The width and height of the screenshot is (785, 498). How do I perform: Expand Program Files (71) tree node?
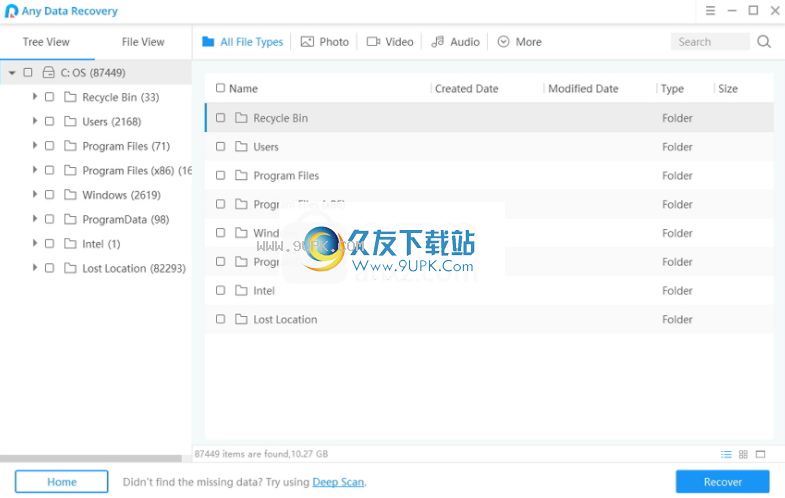[x=35, y=145]
